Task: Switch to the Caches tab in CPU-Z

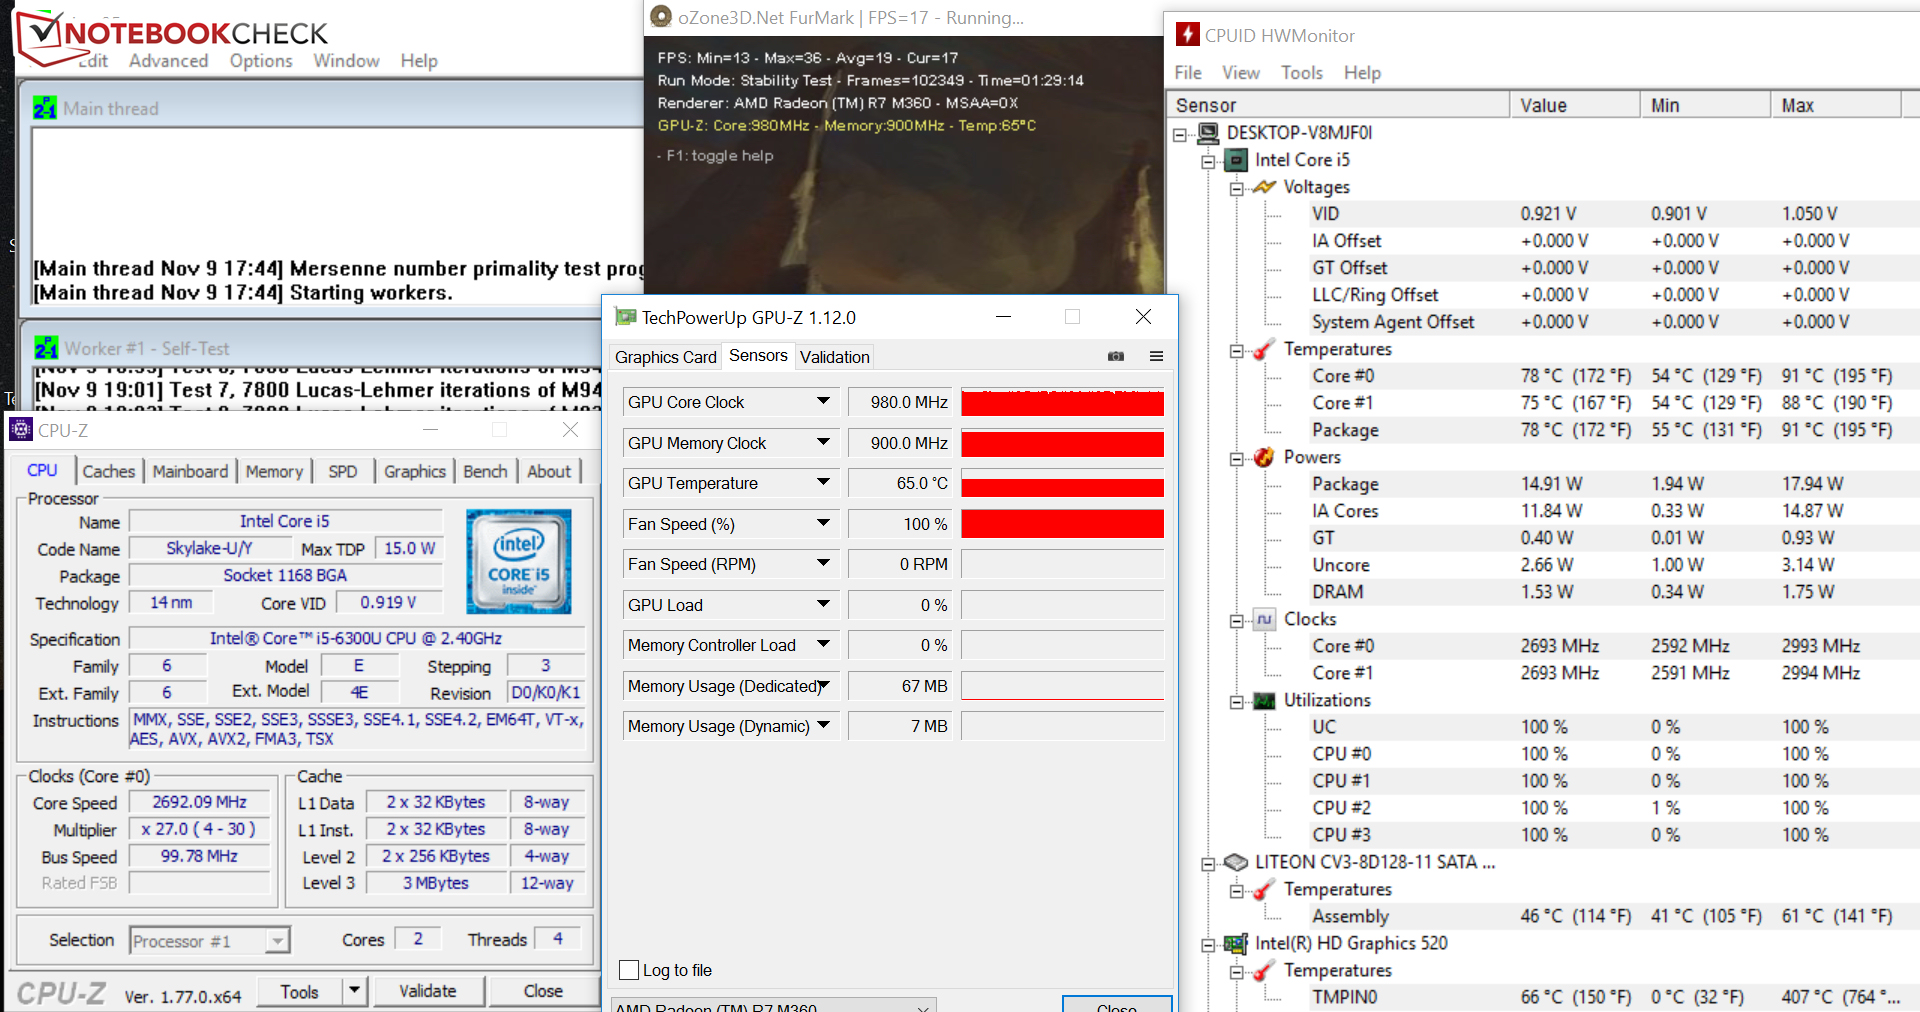Action: click(108, 471)
